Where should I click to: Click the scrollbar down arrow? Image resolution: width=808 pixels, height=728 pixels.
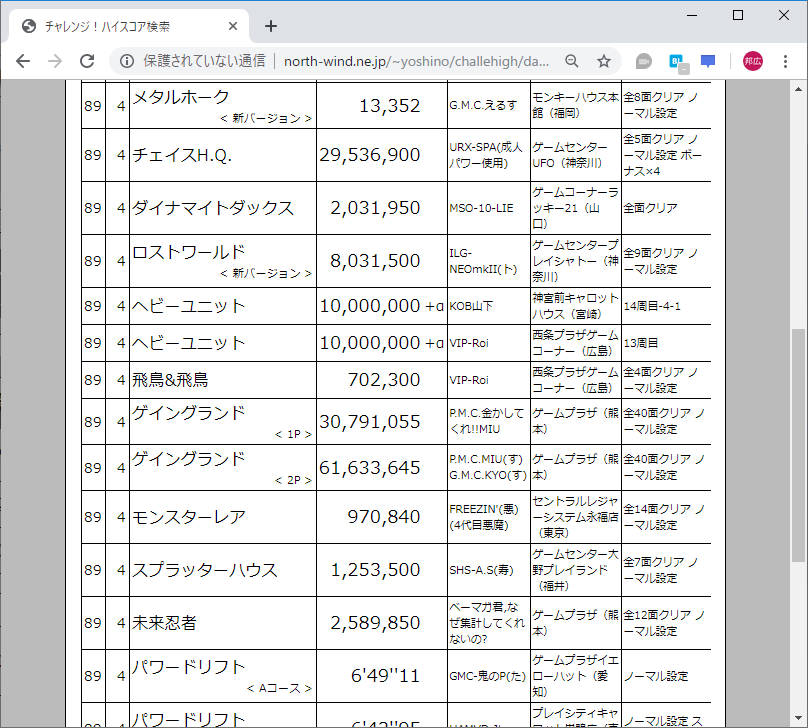(798, 718)
